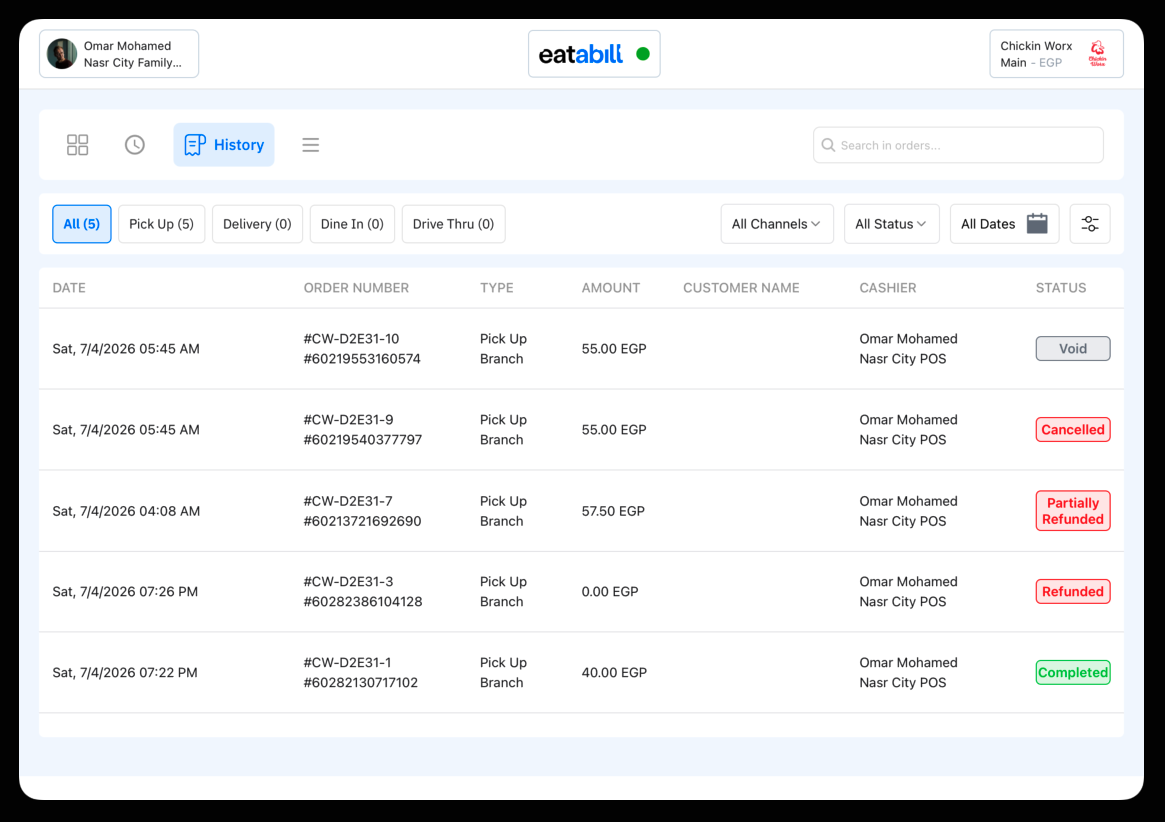The width and height of the screenshot is (1165, 822).
Task: Click date Sat, 7/4/2026 07:26 PM
Action: coord(125,592)
